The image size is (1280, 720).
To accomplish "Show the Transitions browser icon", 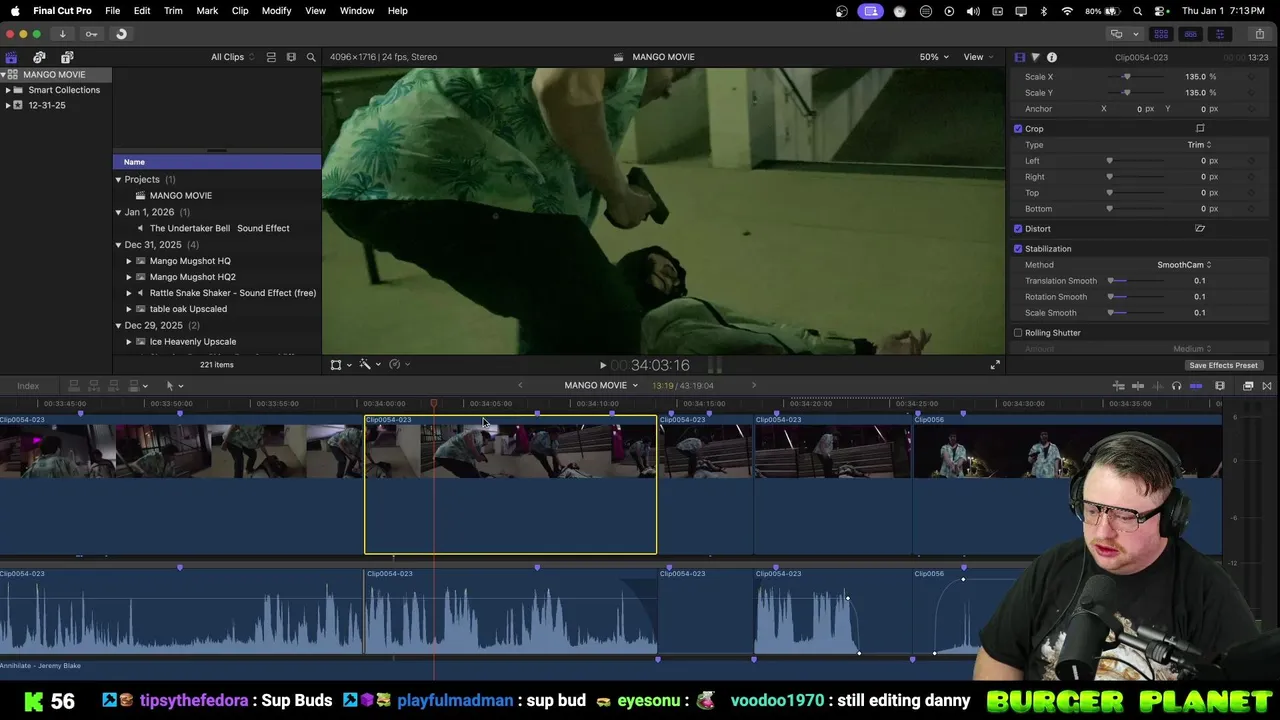I will [x=1266, y=386].
